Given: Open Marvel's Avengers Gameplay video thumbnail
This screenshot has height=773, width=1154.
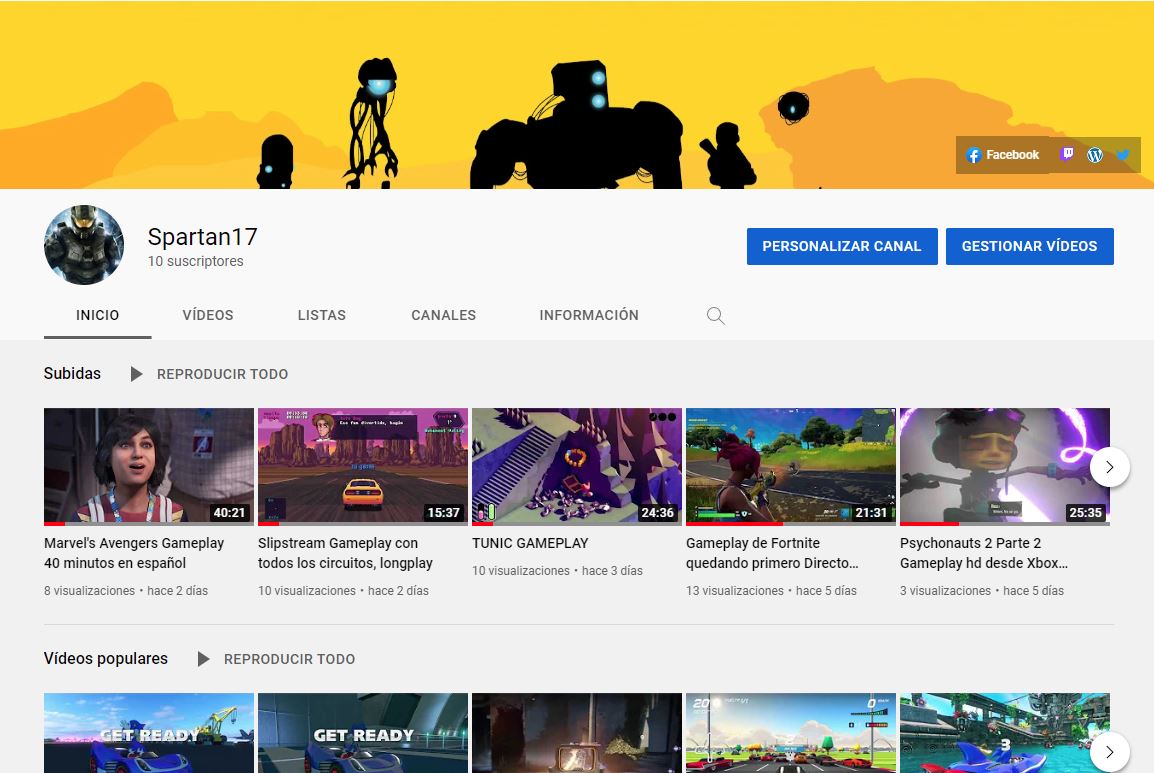Looking at the screenshot, I should pyautogui.click(x=149, y=467).
